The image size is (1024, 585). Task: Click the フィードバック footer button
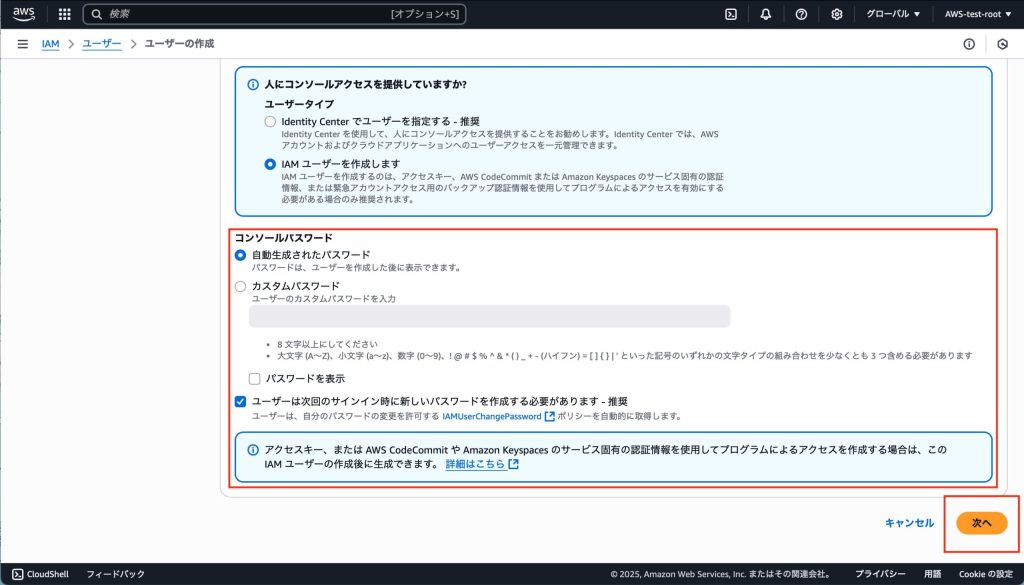tap(116, 574)
